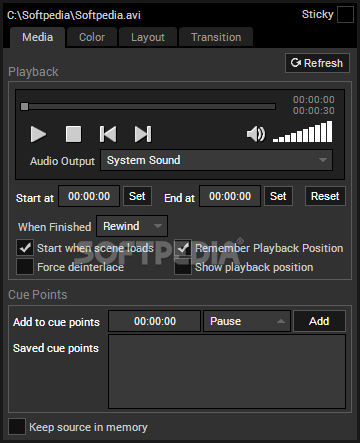Open the When Finished Rewind dropdown

[x=132, y=226]
